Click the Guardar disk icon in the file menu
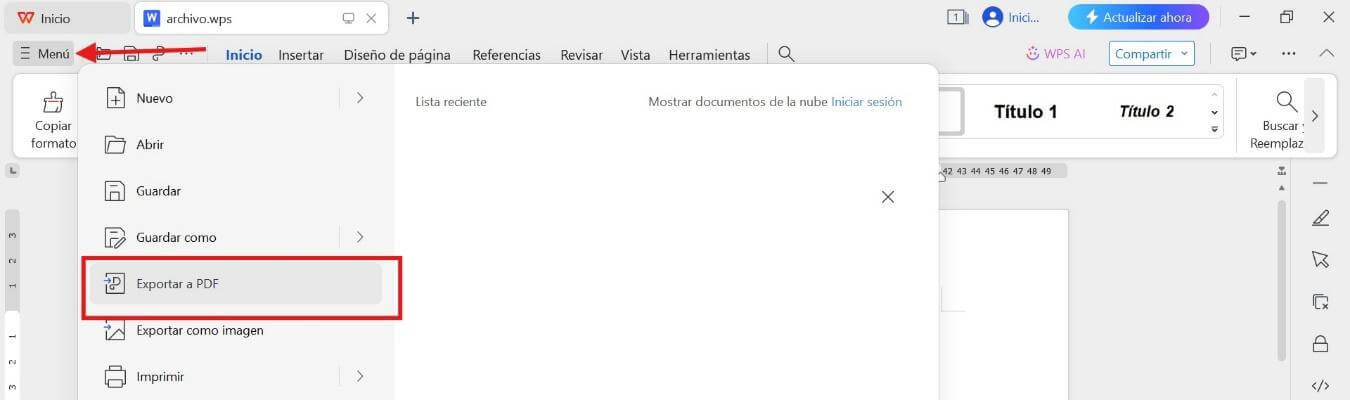Viewport: 1350px width, 400px height. pyautogui.click(x=116, y=190)
